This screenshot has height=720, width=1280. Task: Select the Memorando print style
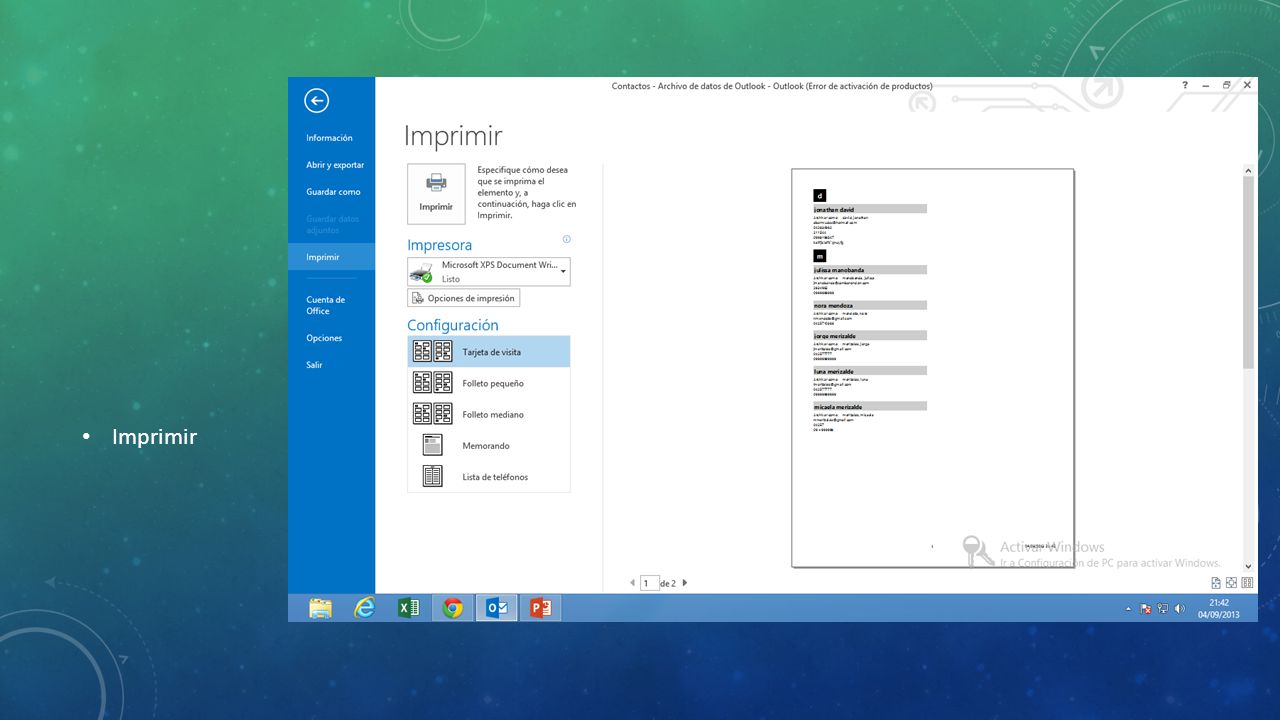point(489,445)
